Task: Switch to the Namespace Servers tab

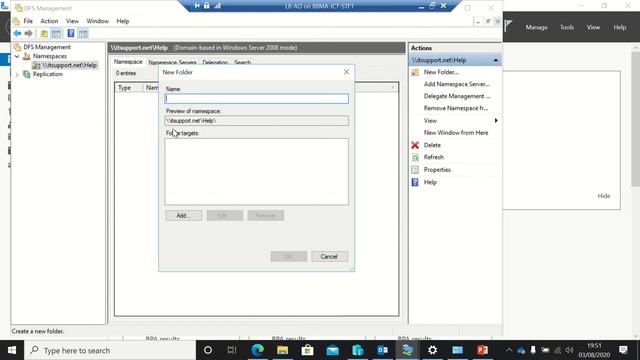Action: 172,62
